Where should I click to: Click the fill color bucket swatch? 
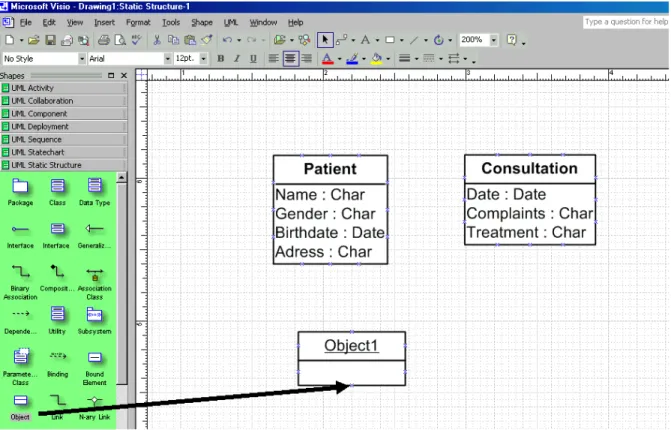tap(376, 59)
